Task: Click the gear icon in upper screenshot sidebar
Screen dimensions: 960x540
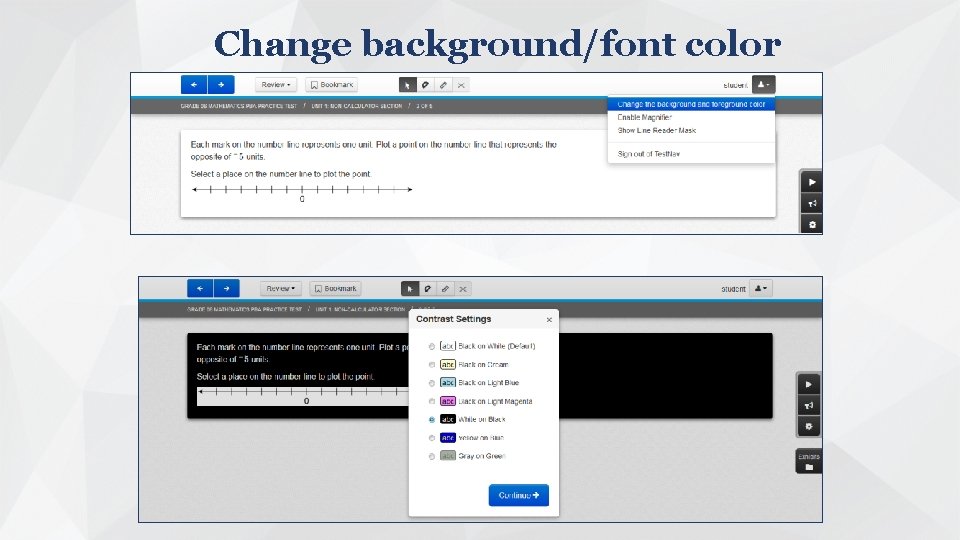Action: 812,225
